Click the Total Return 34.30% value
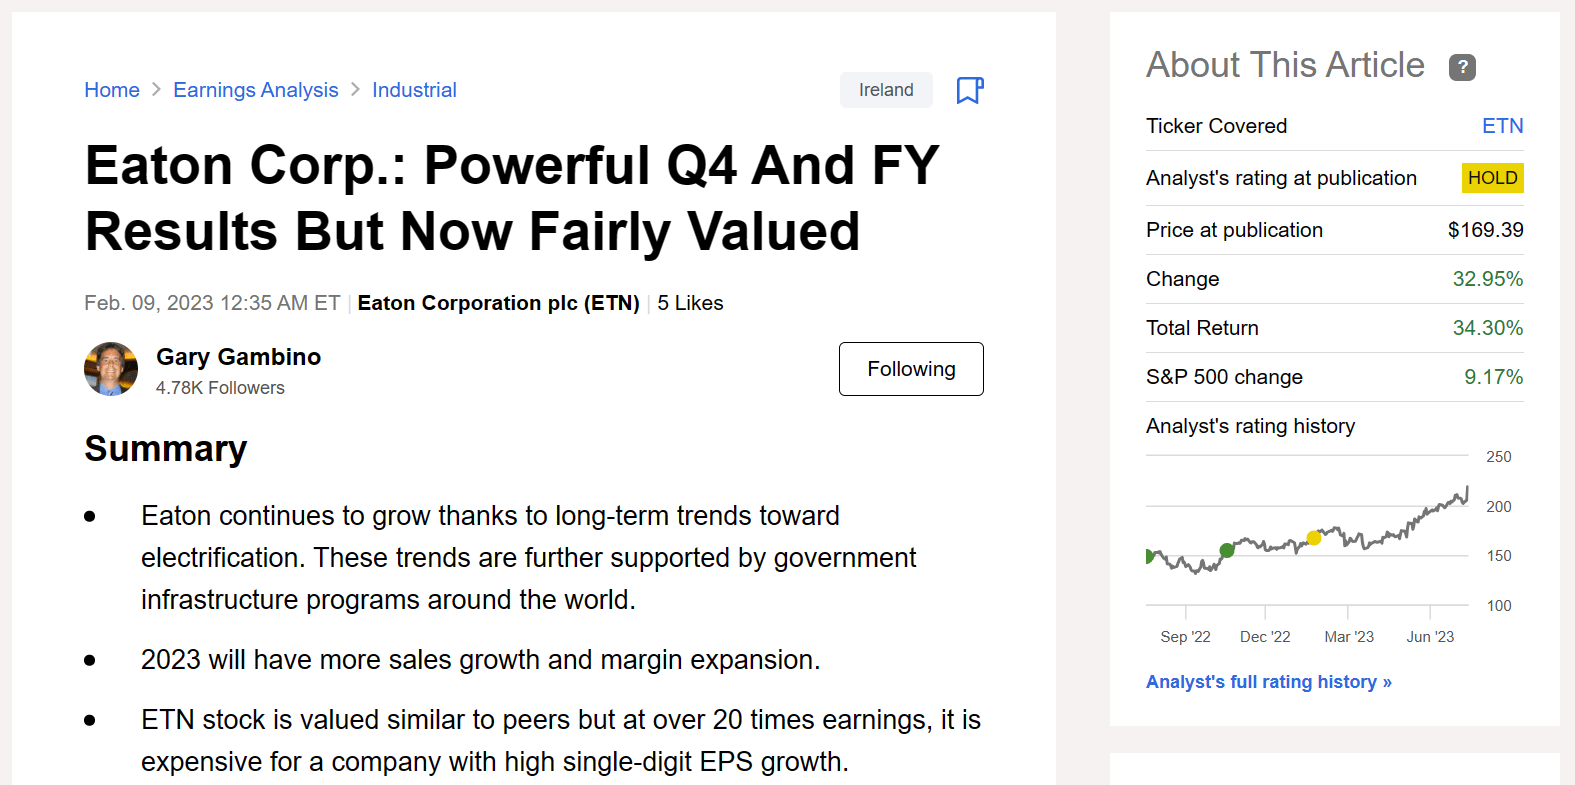Screen dimensions: 1575x785 [1487, 328]
